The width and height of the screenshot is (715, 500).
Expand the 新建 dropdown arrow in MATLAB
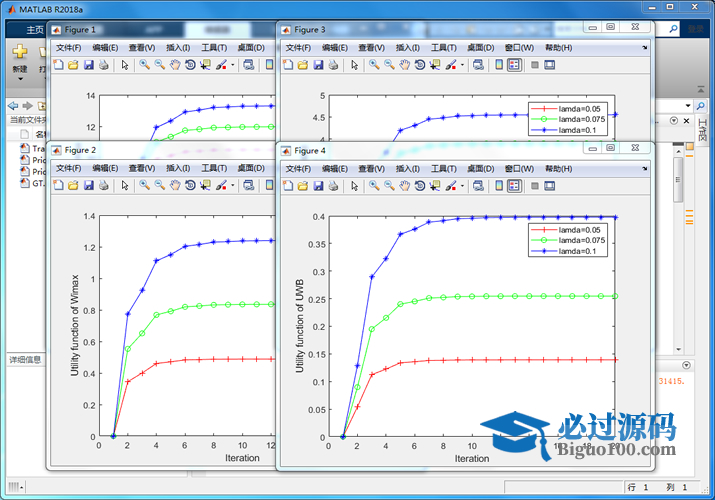click(20, 79)
